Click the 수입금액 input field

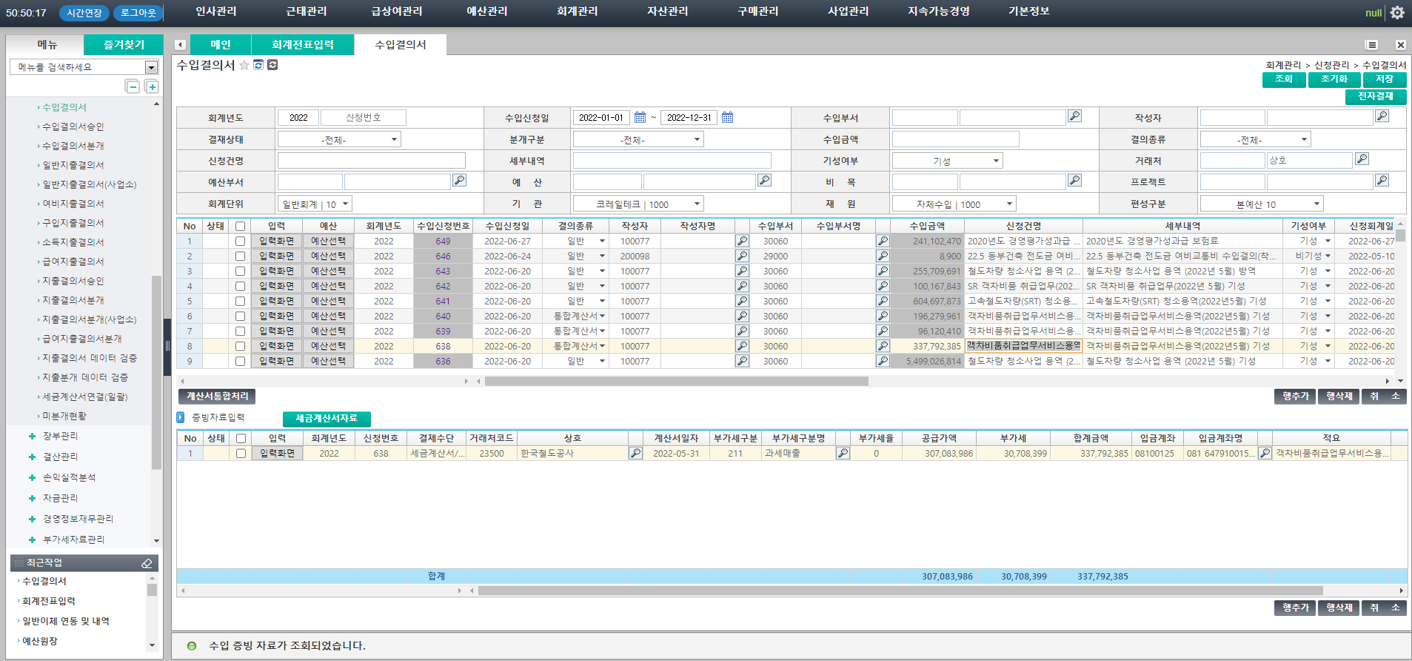(955, 140)
